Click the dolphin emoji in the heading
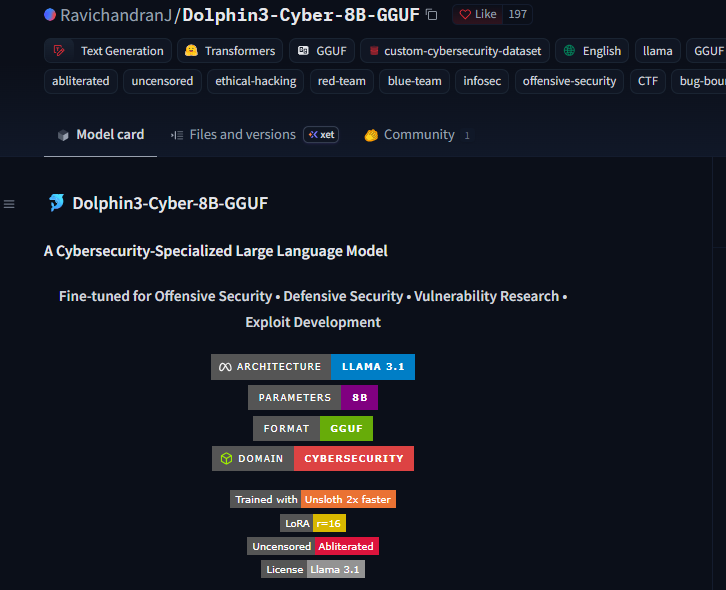This screenshot has height=590, width=726. [56, 203]
